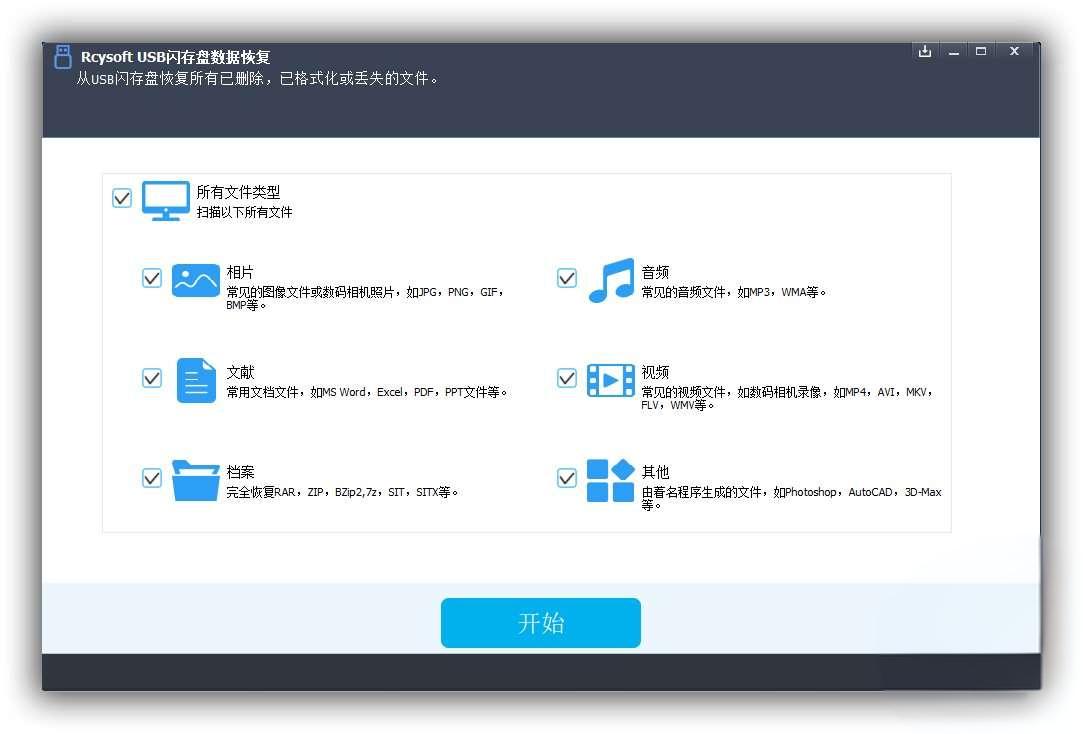Click the four-shapes icon for 其他
The width and height of the screenshot is (1083, 734).
[x=611, y=480]
